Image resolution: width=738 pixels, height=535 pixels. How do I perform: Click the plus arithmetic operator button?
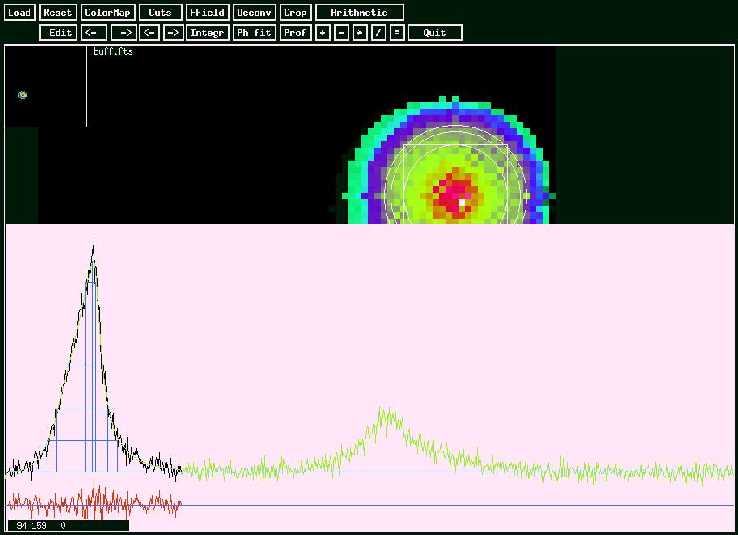tap(322, 33)
